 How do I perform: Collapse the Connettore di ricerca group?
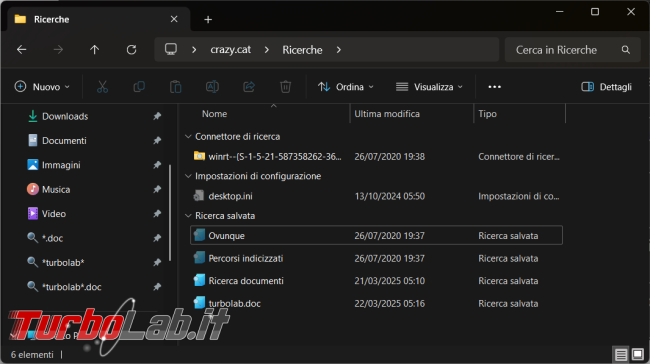pos(188,136)
